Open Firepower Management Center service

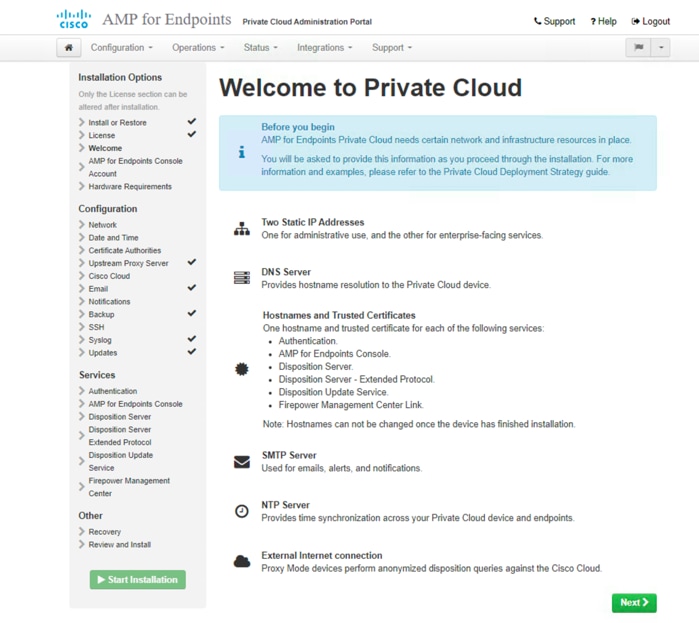pos(129,487)
